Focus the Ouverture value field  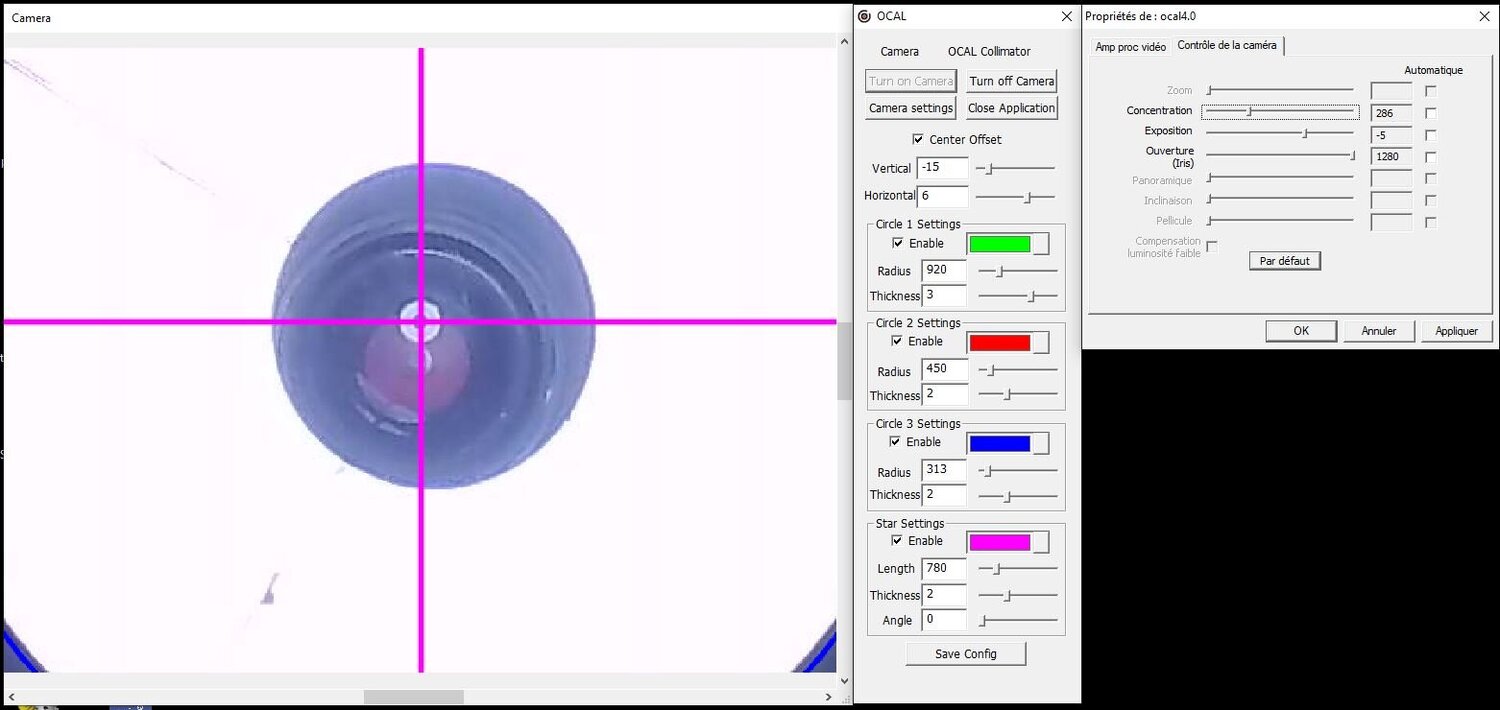pos(1392,157)
